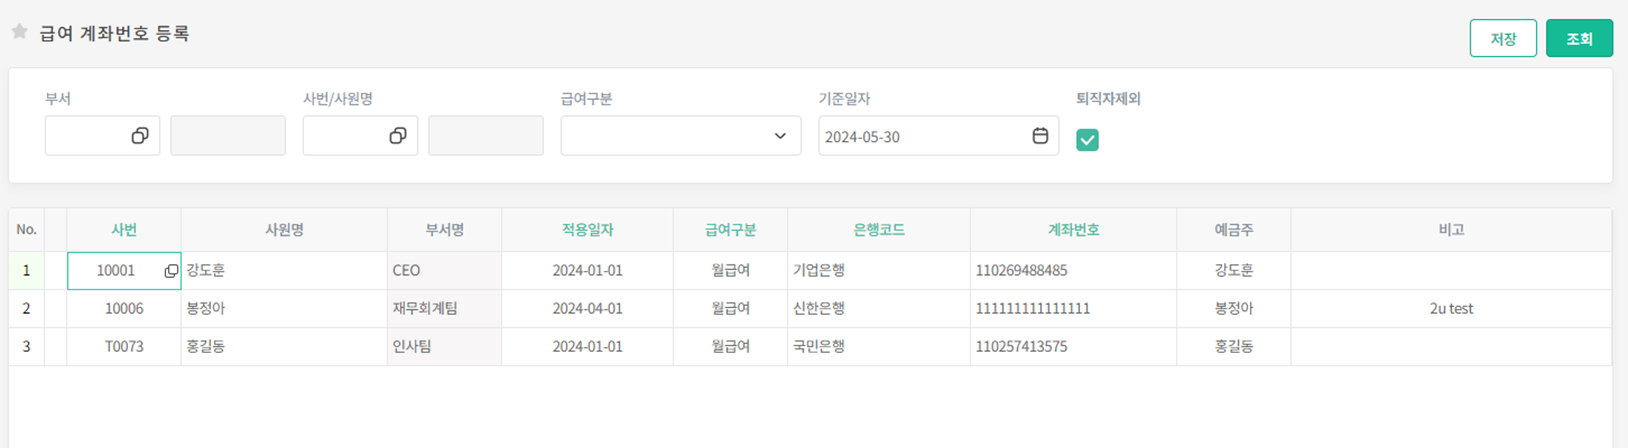Click the lookup icon in the 10001 cell
1628x448 pixels.
pos(171,271)
